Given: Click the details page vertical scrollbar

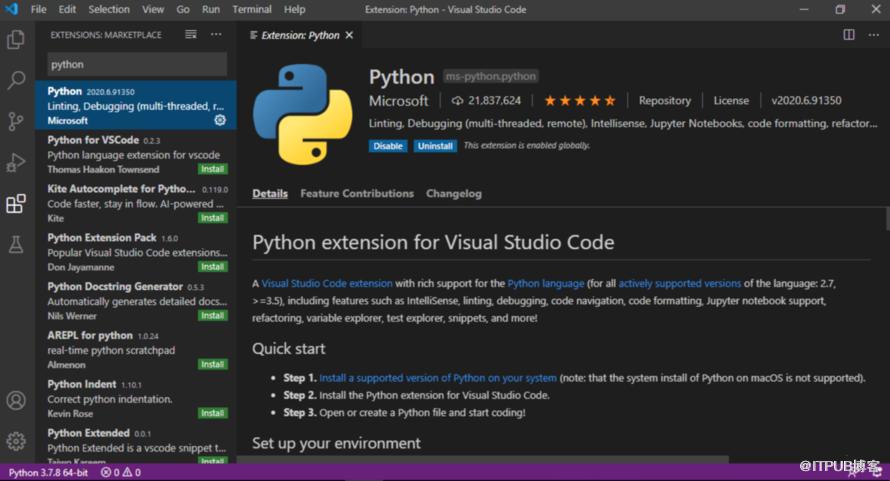Looking at the screenshot, I should [887, 219].
